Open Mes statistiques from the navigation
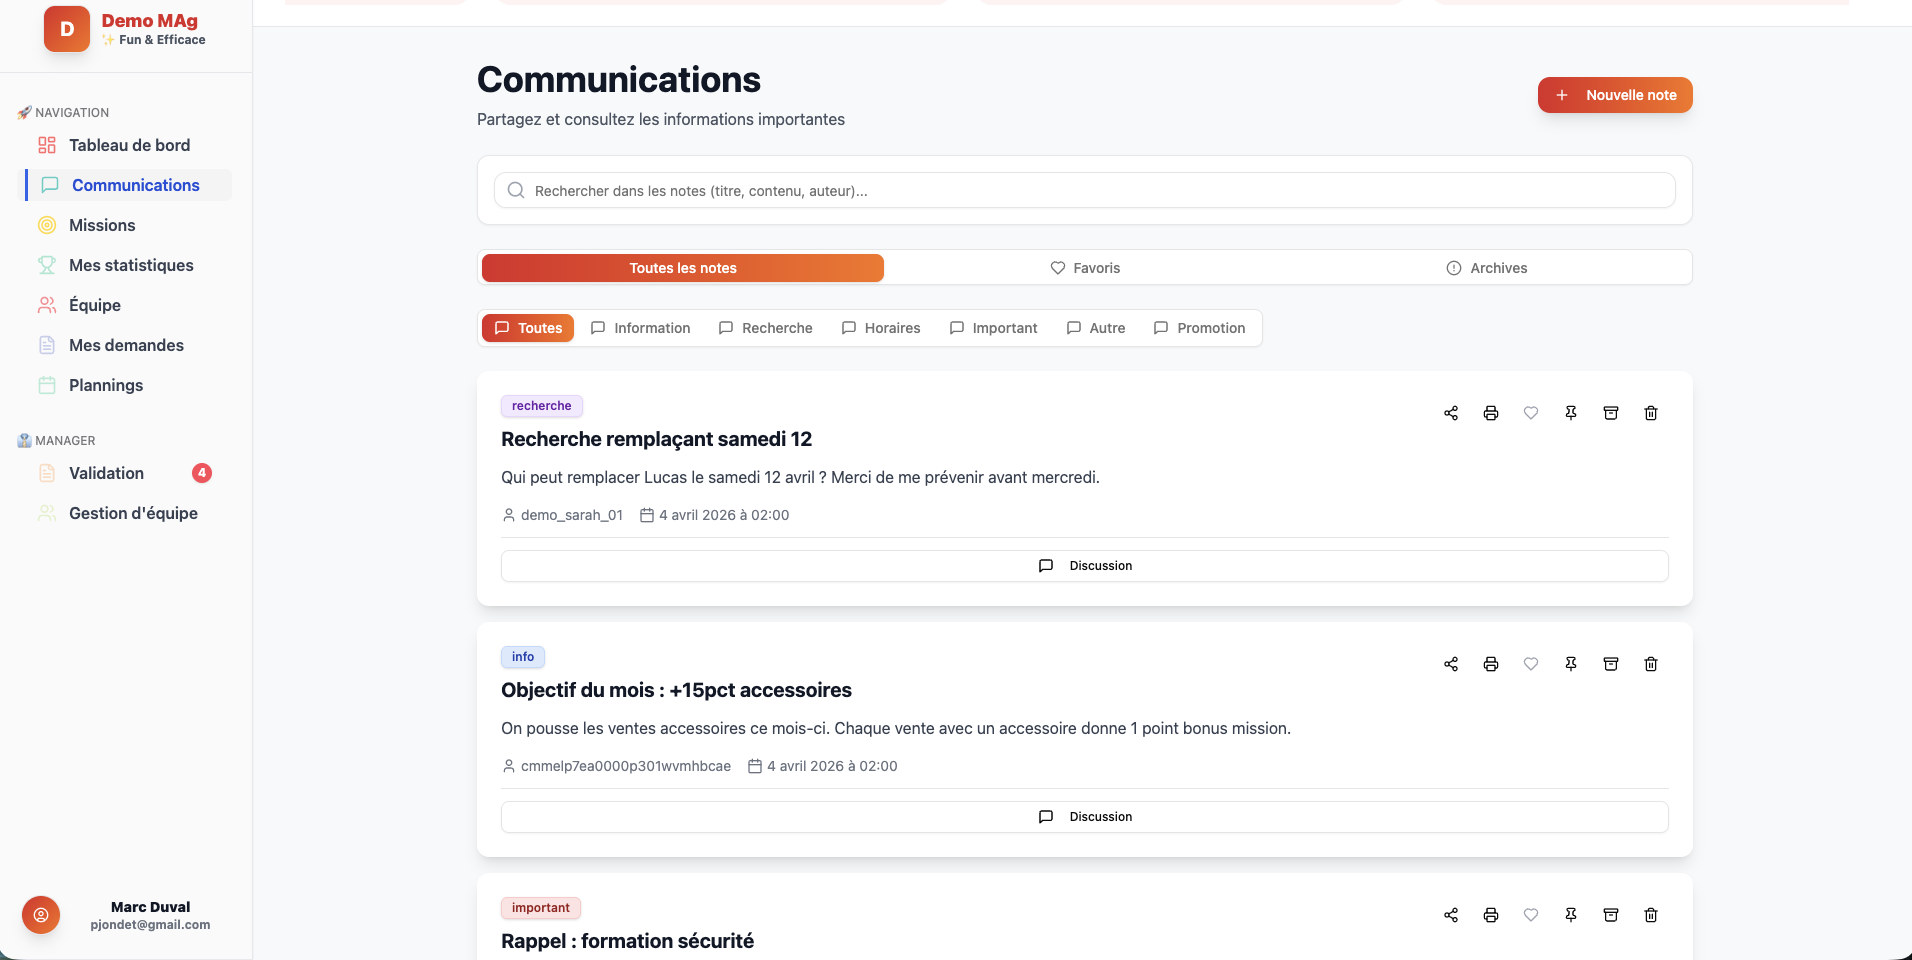 [131, 265]
